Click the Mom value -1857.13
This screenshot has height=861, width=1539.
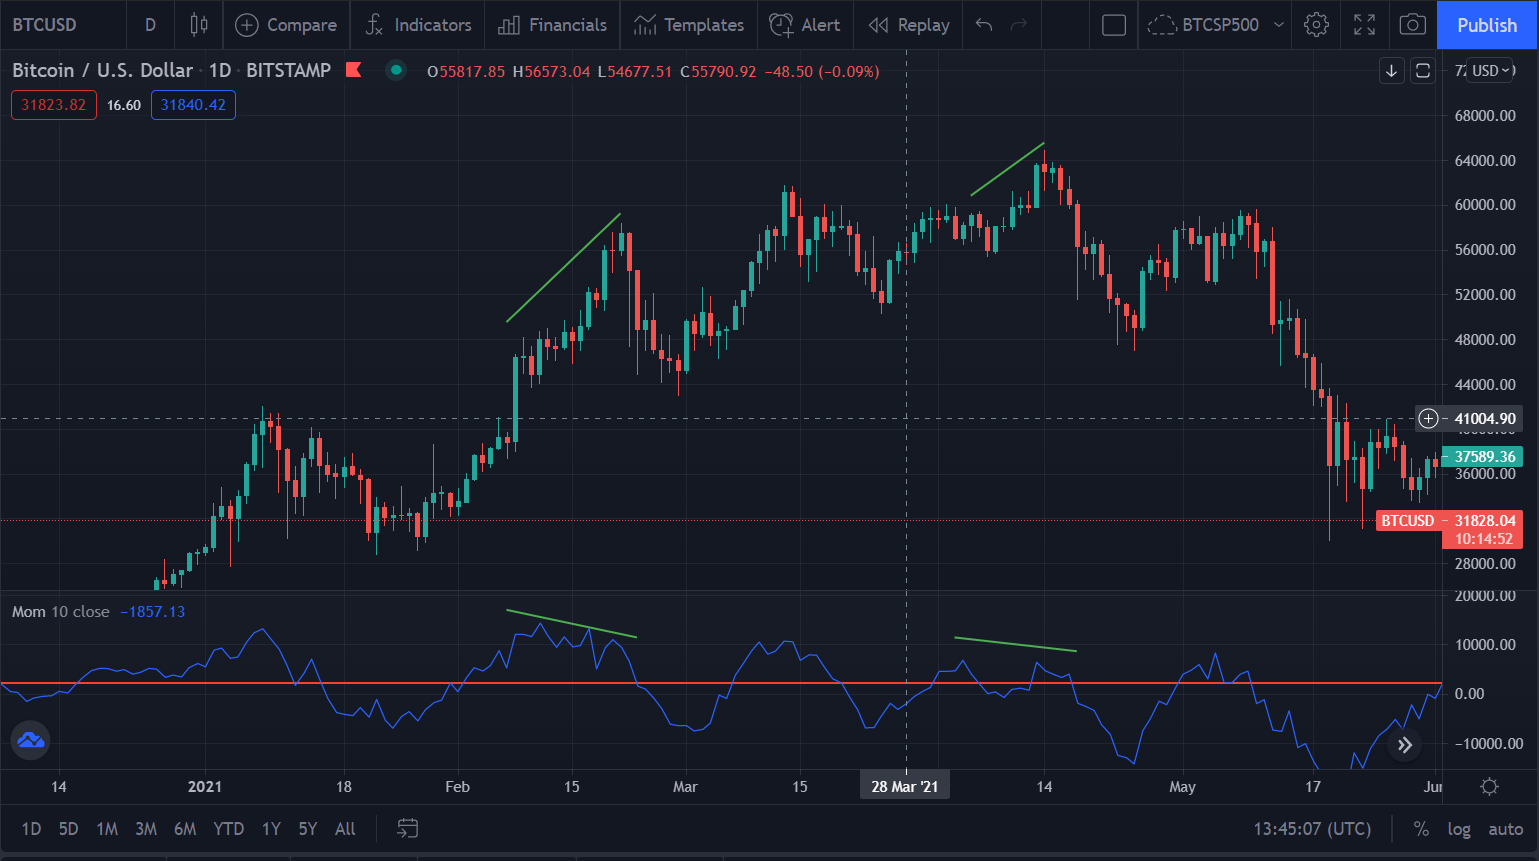[152, 612]
